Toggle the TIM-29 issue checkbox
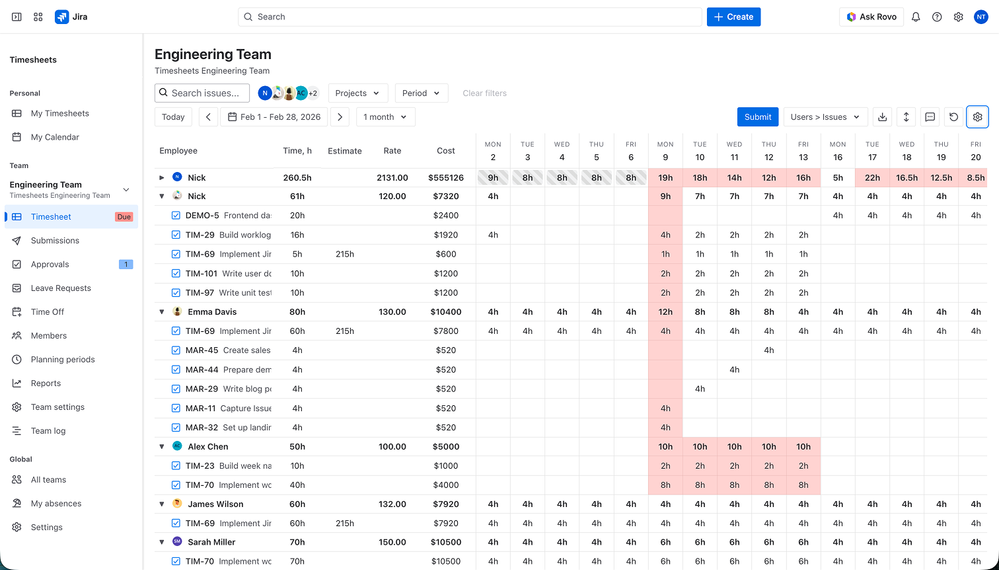 [x=176, y=235]
